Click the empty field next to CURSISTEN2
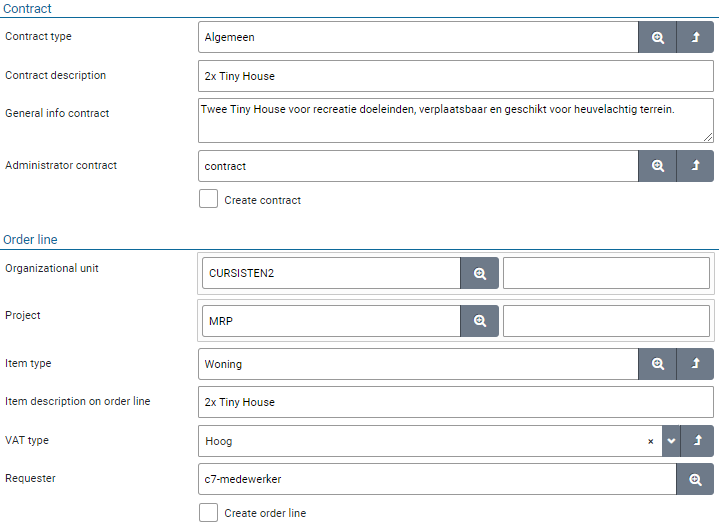719x529 pixels. [x=606, y=273]
